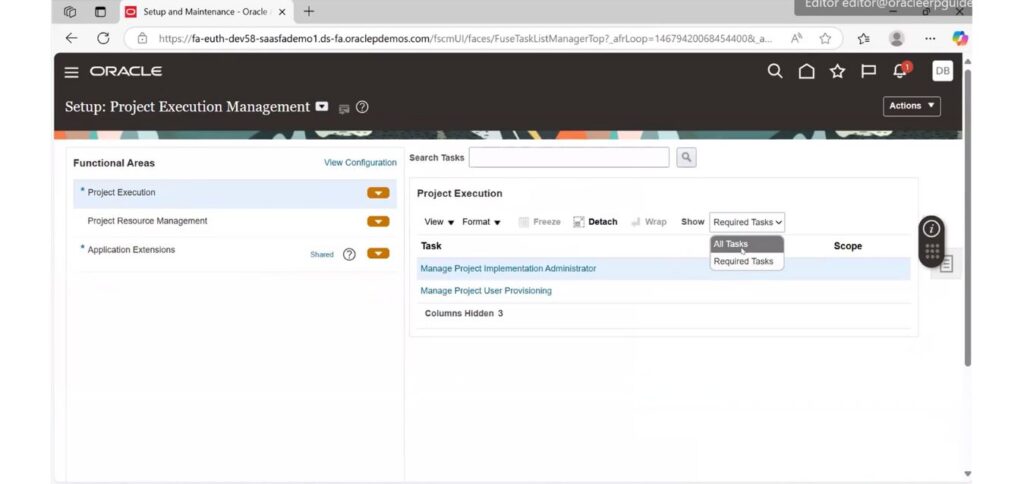This screenshot has width=1024, height=484.
Task: Select Required Tasks from Show list
Action: click(746, 261)
